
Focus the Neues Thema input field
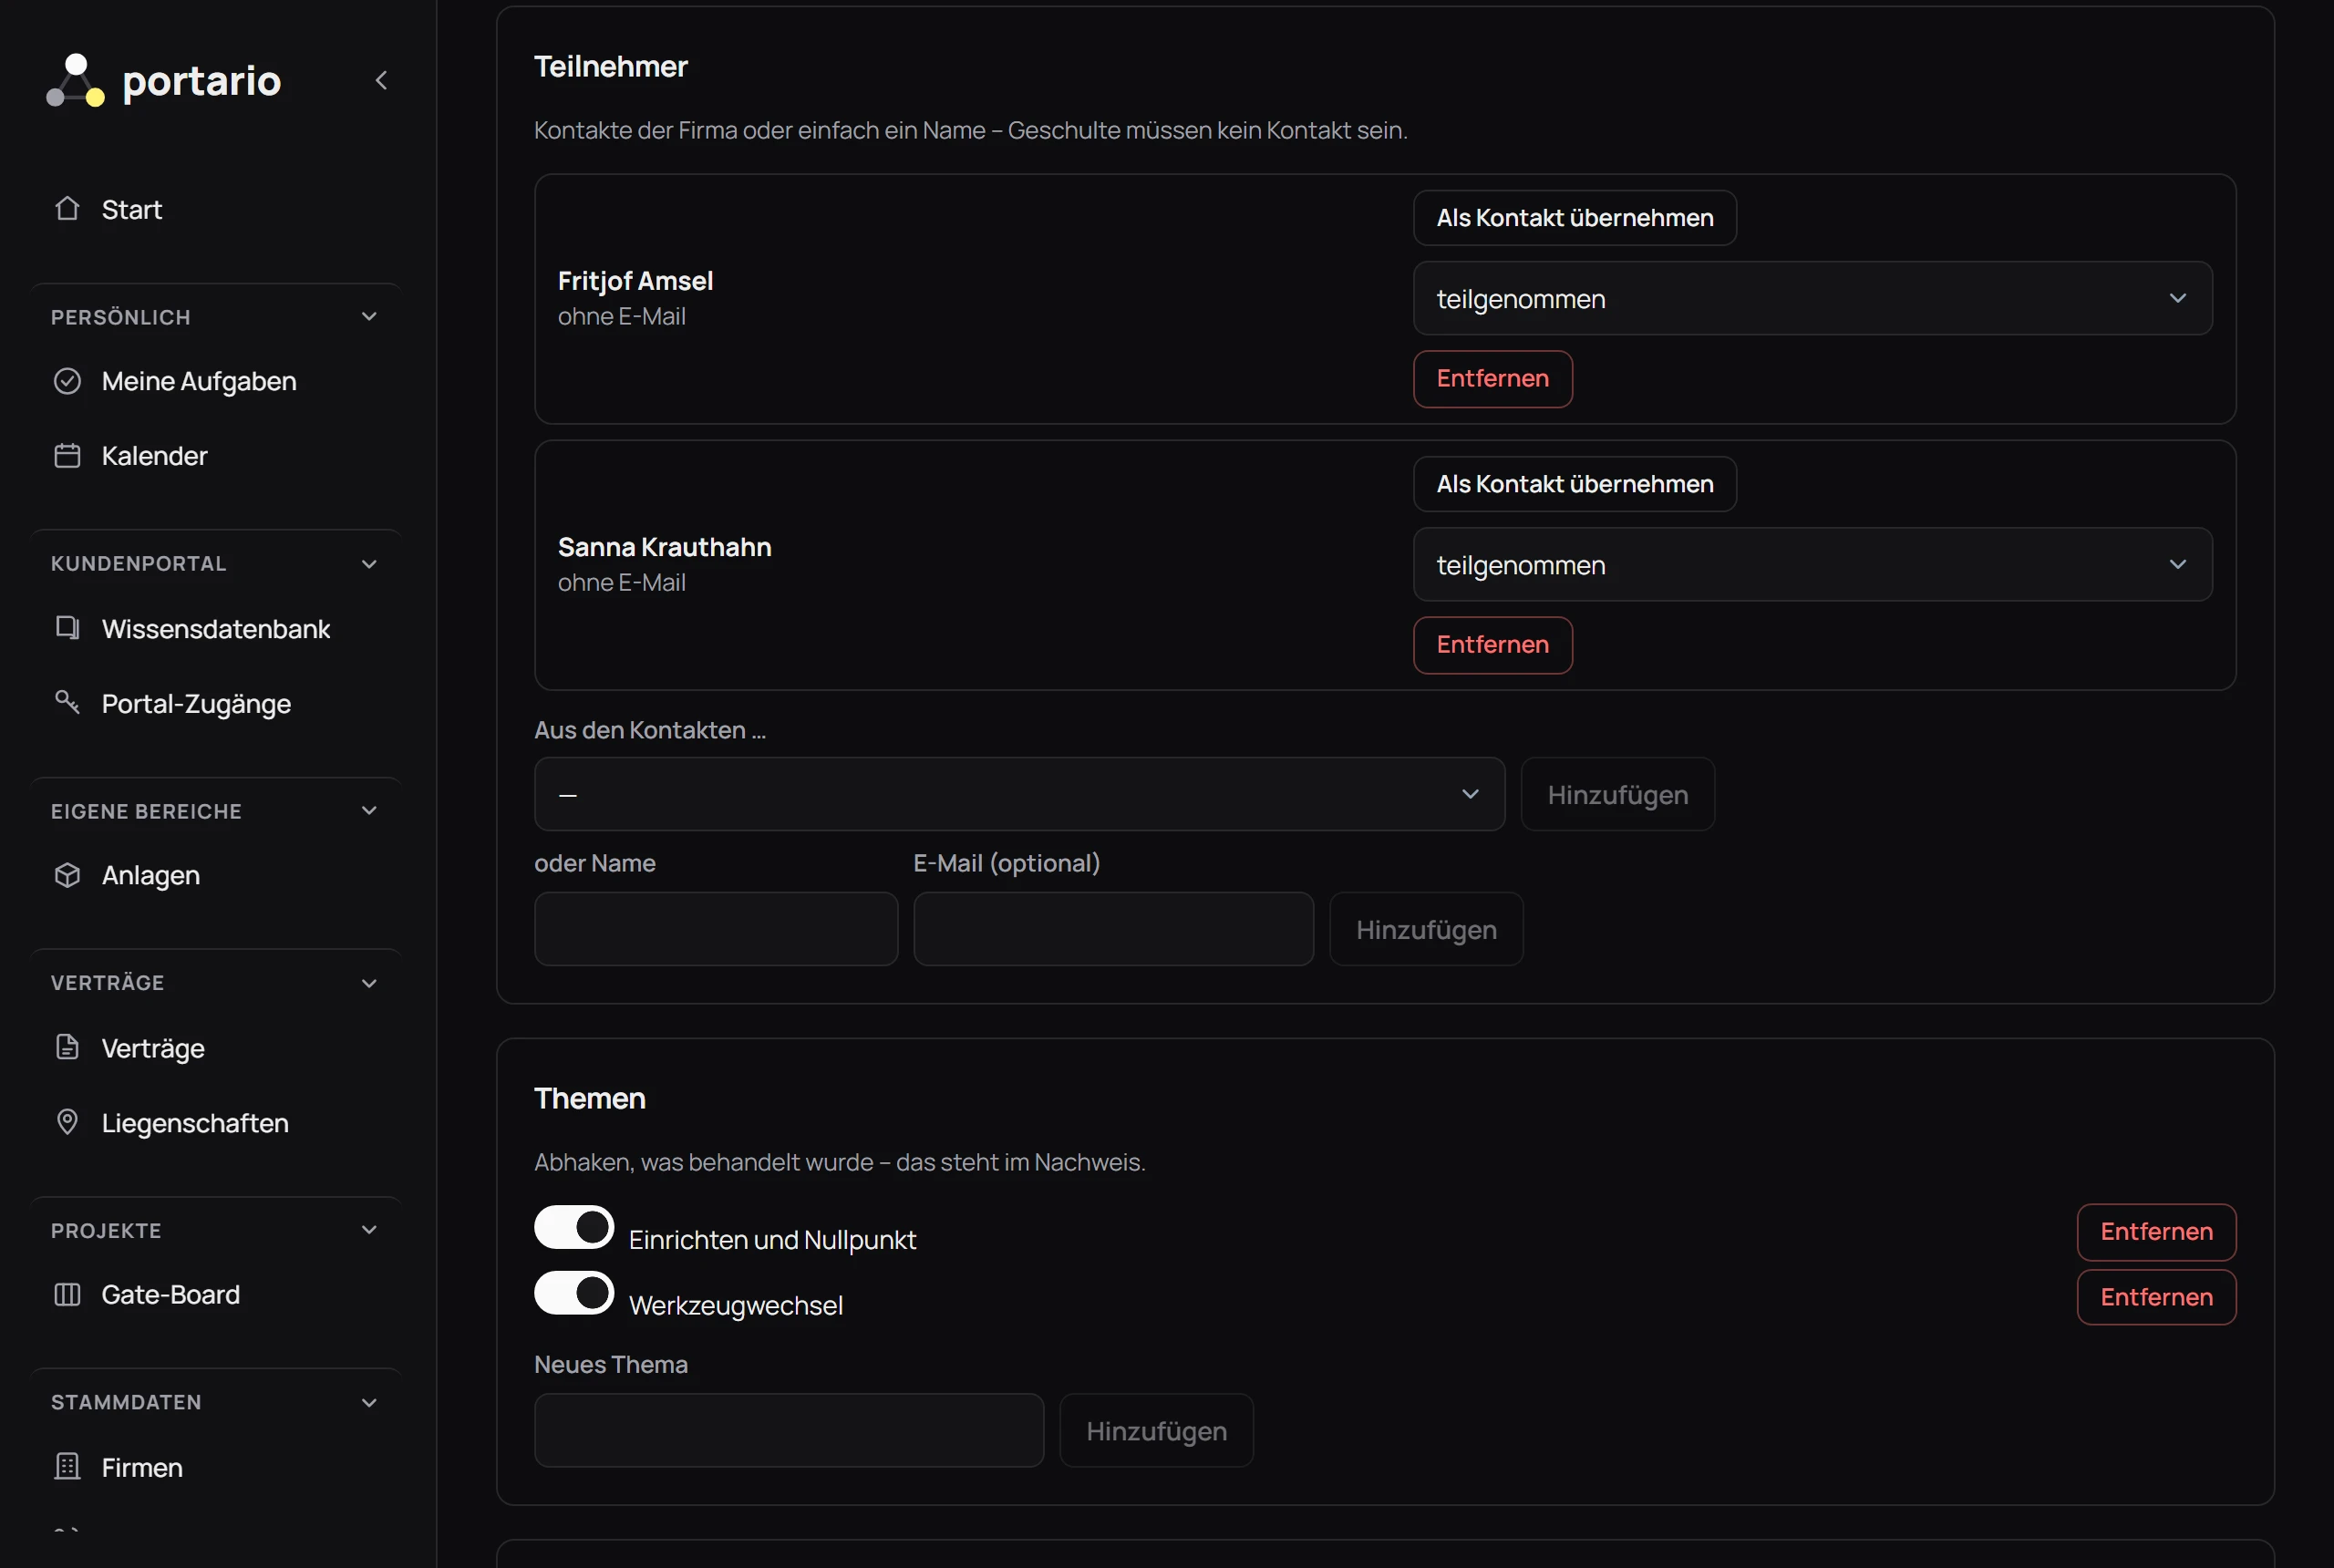pyautogui.click(x=789, y=1430)
